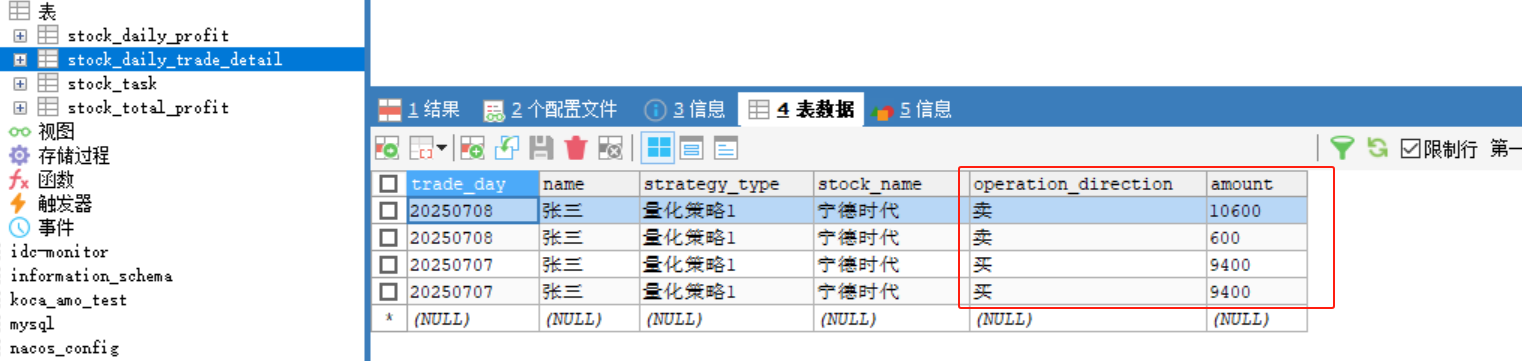This screenshot has width=1522, height=361.
Task: Click the floppy disk save changes icon
Action: (541, 148)
